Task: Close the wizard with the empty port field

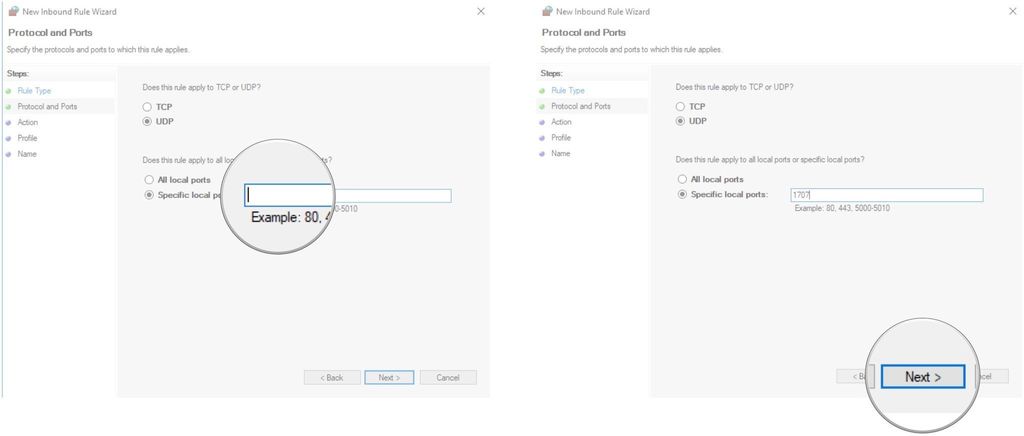Action: [480, 11]
